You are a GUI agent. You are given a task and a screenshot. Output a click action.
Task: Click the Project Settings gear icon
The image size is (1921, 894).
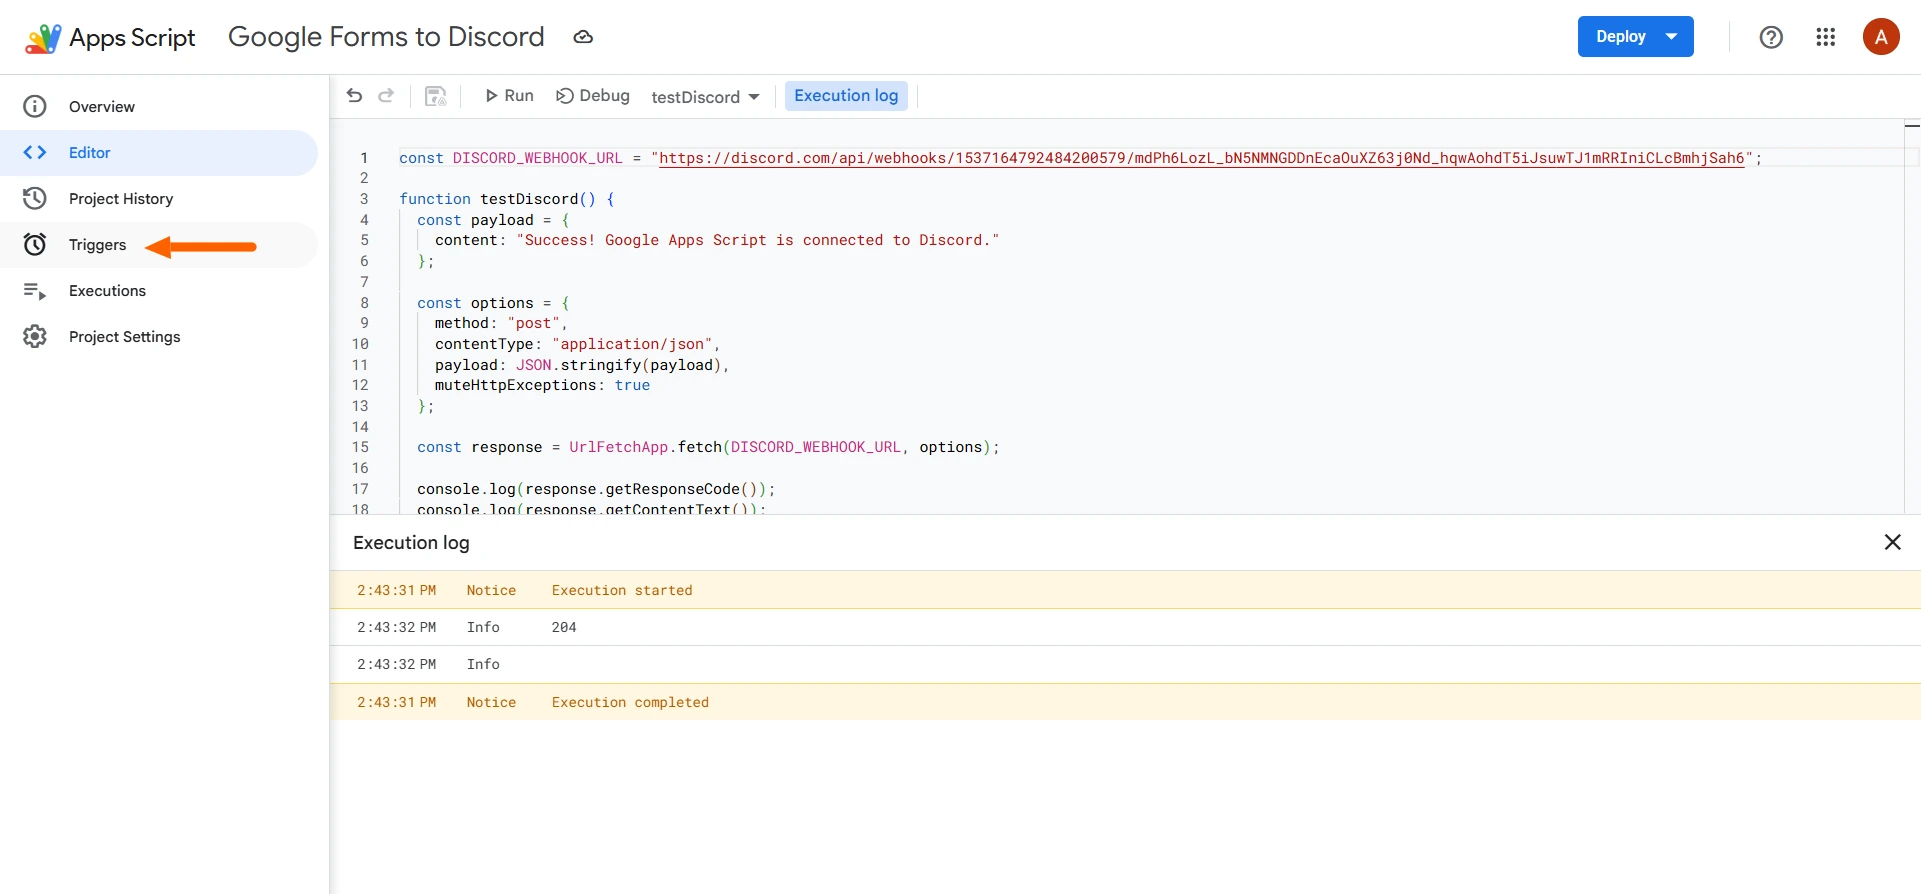35,337
